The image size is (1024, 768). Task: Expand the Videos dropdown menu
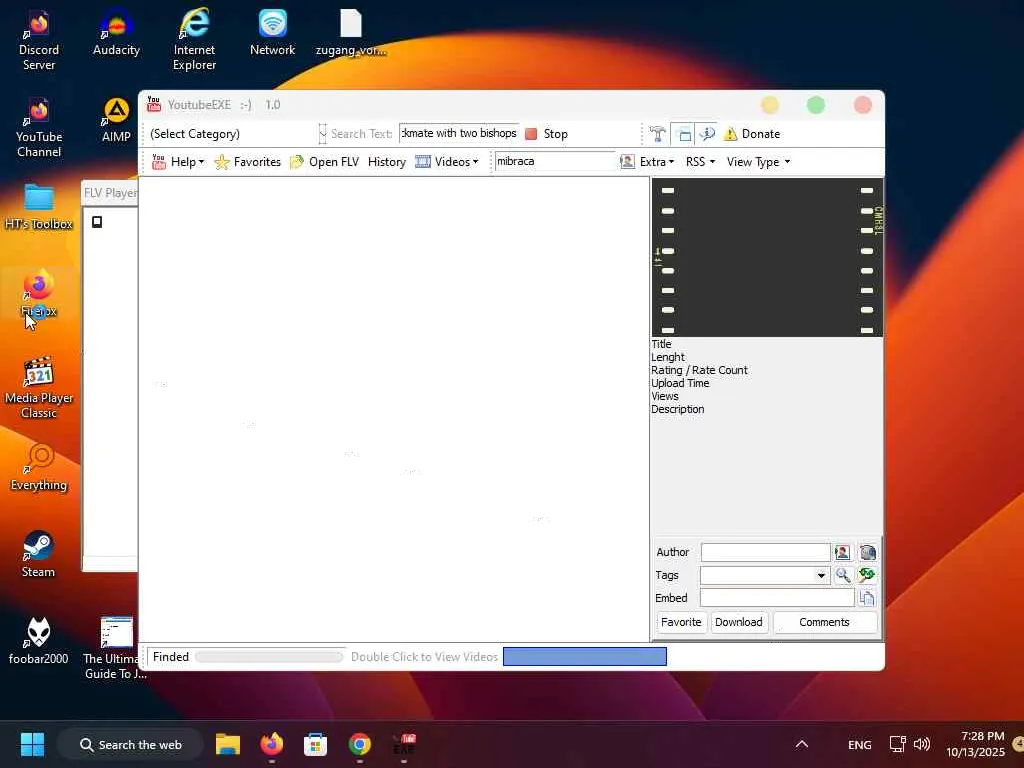click(475, 162)
